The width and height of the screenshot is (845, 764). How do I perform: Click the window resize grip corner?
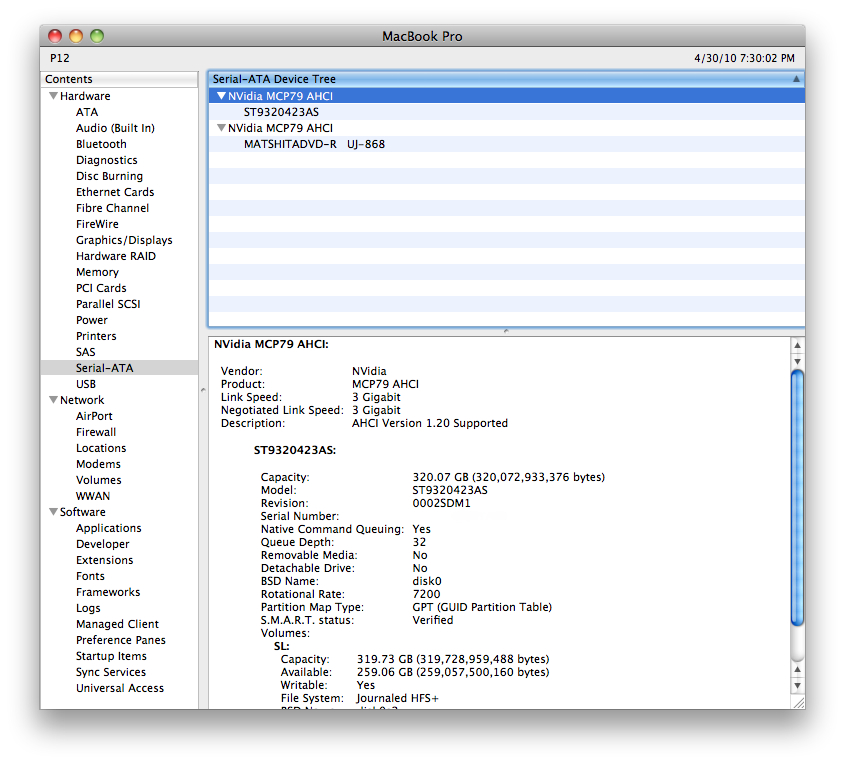coord(798,702)
